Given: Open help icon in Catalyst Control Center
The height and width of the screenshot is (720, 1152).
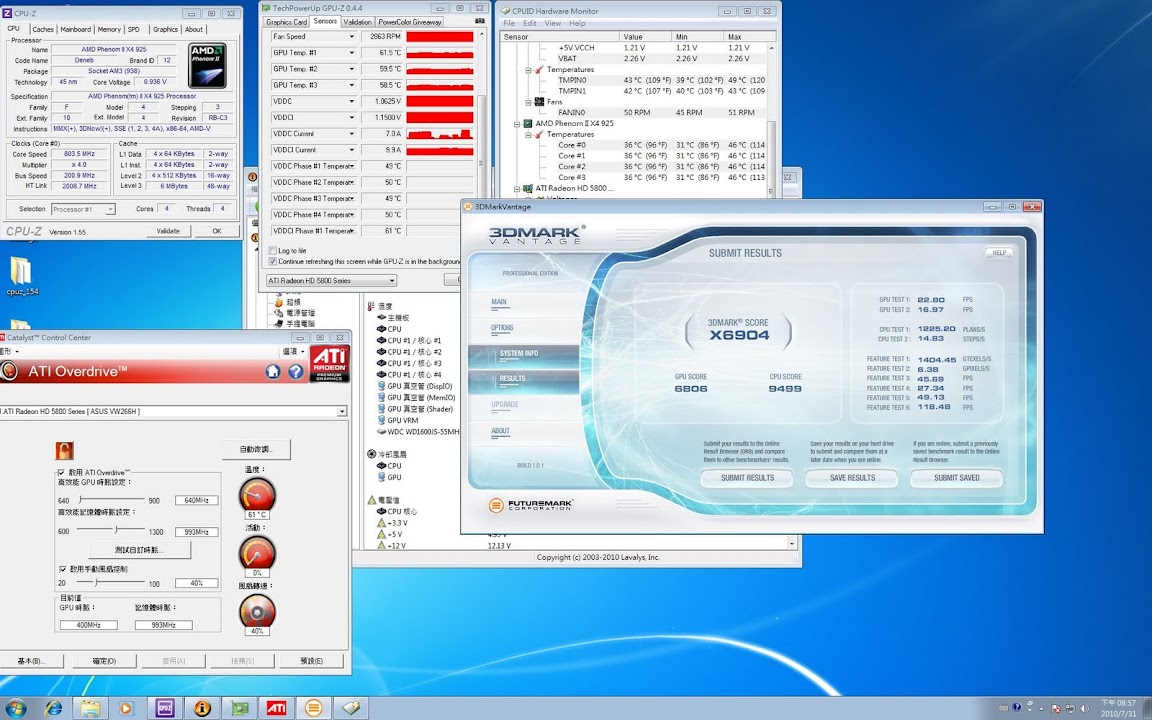Looking at the screenshot, I should [295, 372].
